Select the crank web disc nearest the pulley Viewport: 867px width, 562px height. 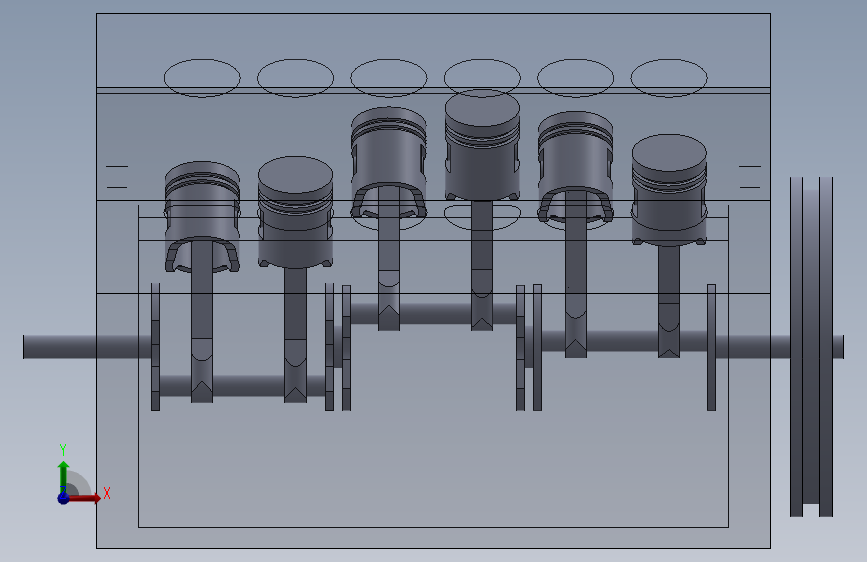(712, 347)
